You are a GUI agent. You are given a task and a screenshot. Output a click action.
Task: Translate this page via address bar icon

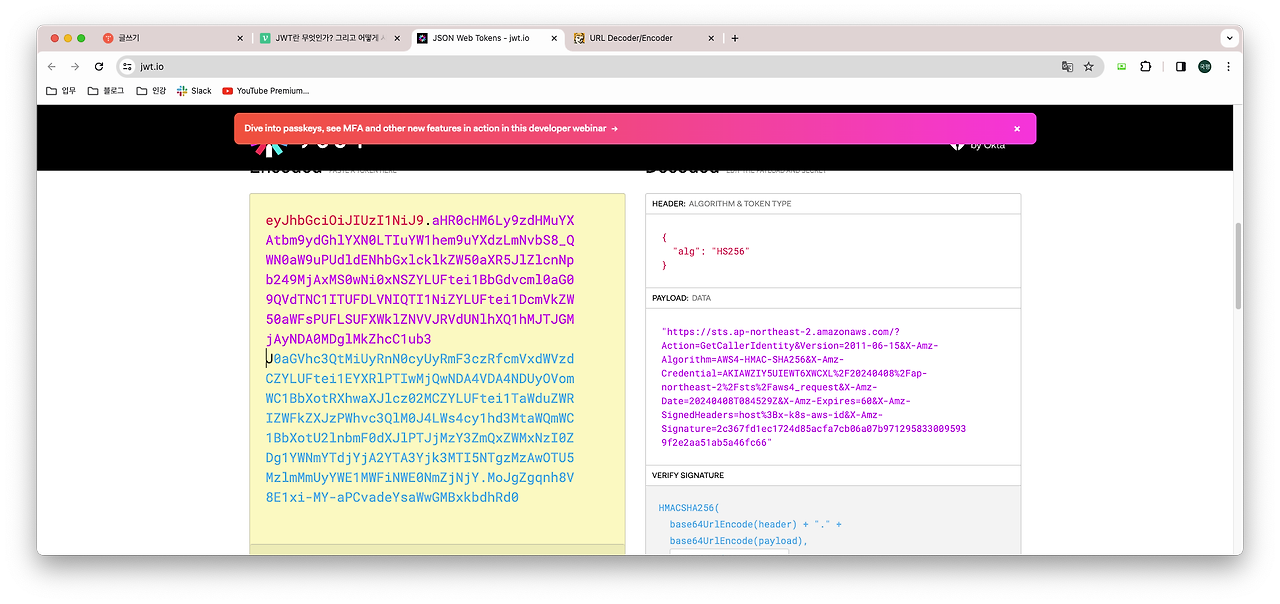(x=1067, y=66)
